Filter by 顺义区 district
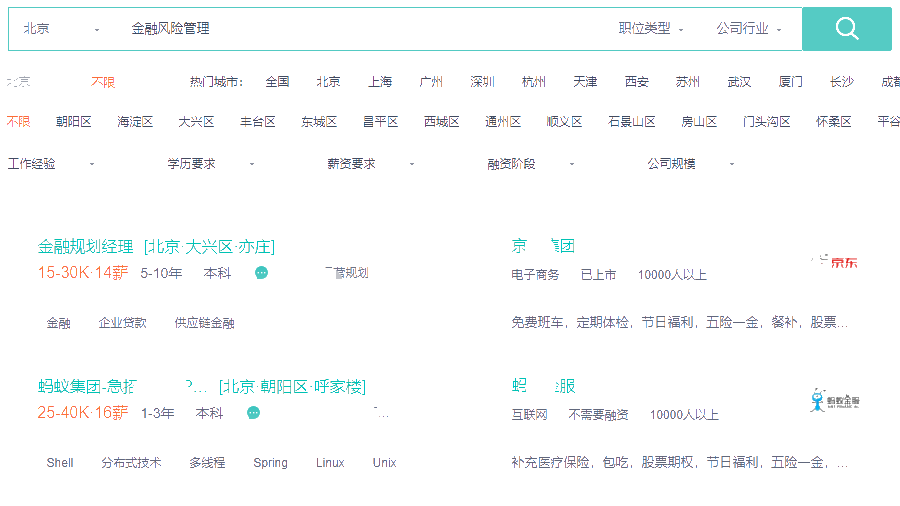900x506 pixels. point(565,122)
